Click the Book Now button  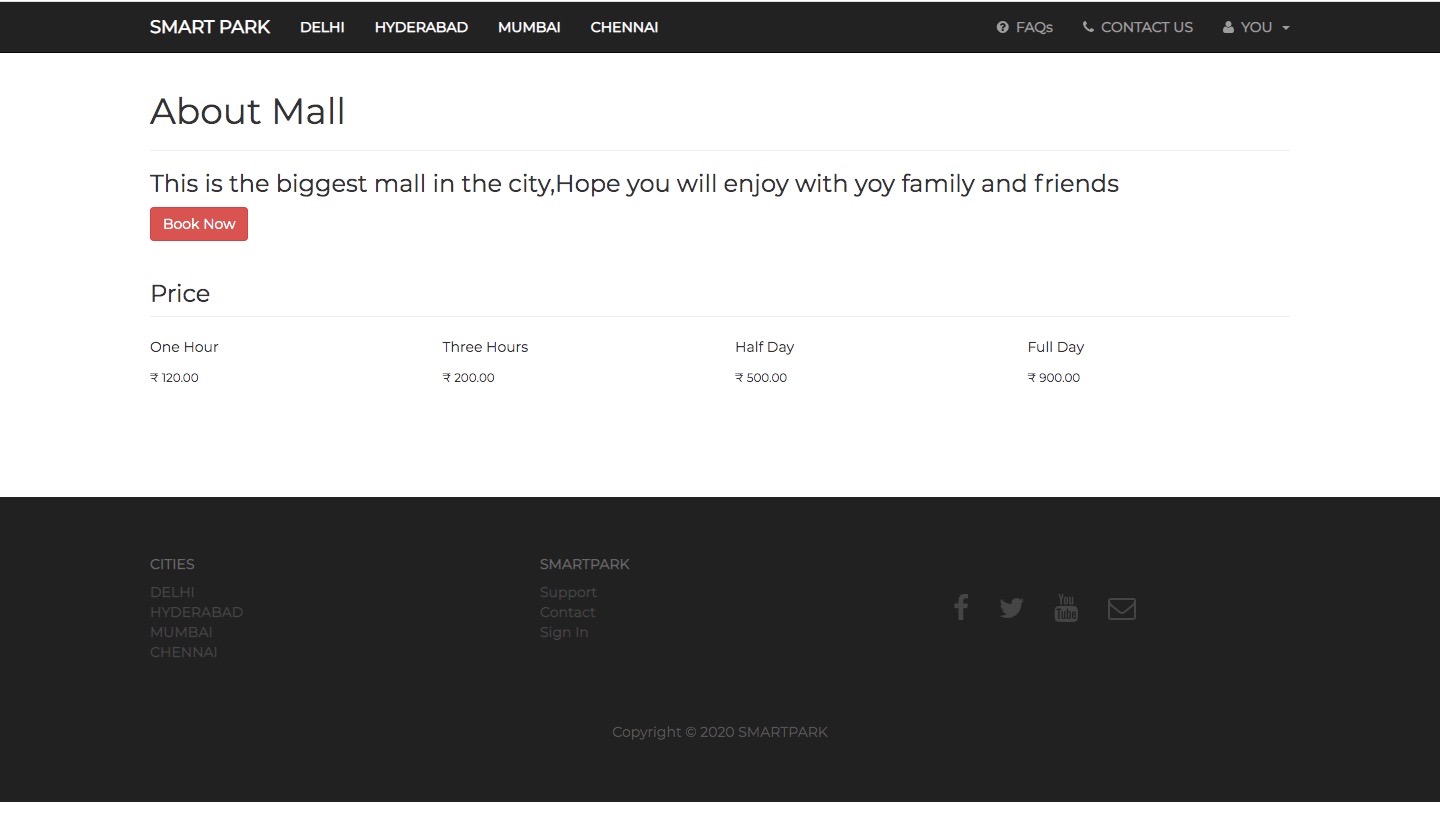[198, 223]
